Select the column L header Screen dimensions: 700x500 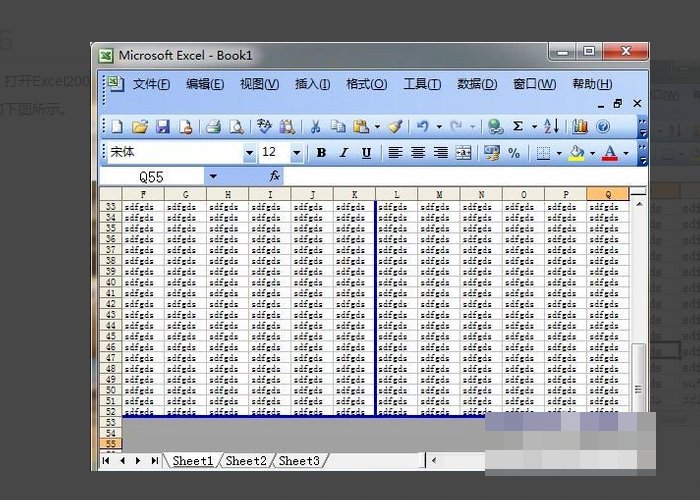pos(396,194)
